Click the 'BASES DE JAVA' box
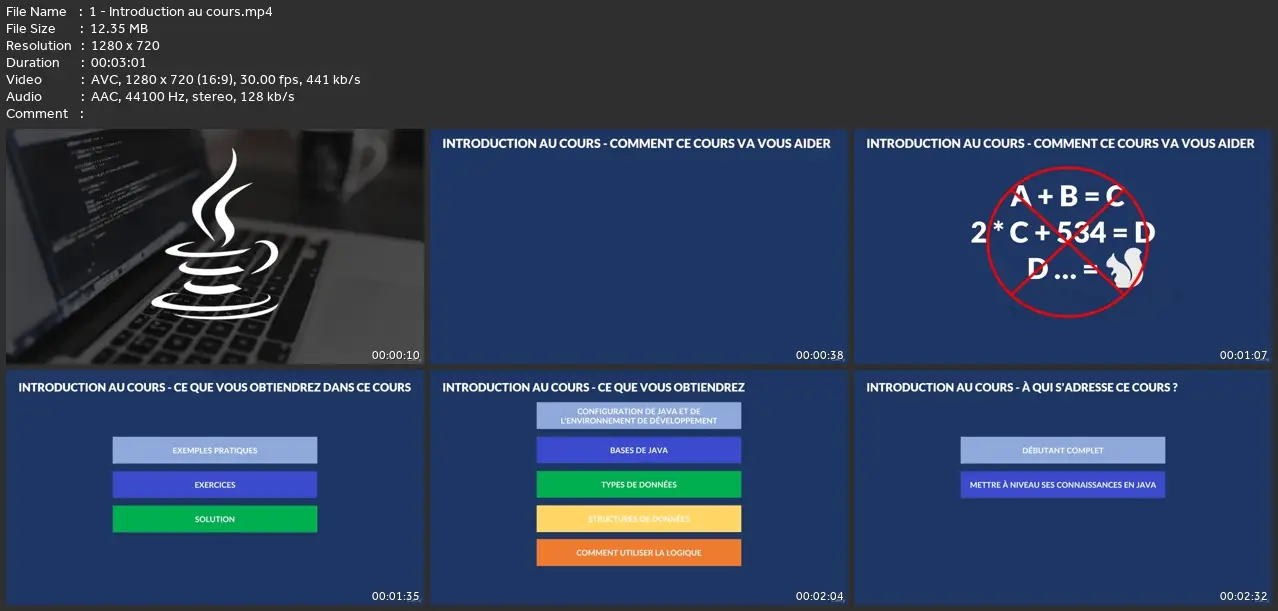Image resolution: width=1278 pixels, height=611 pixels. (x=639, y=450)
